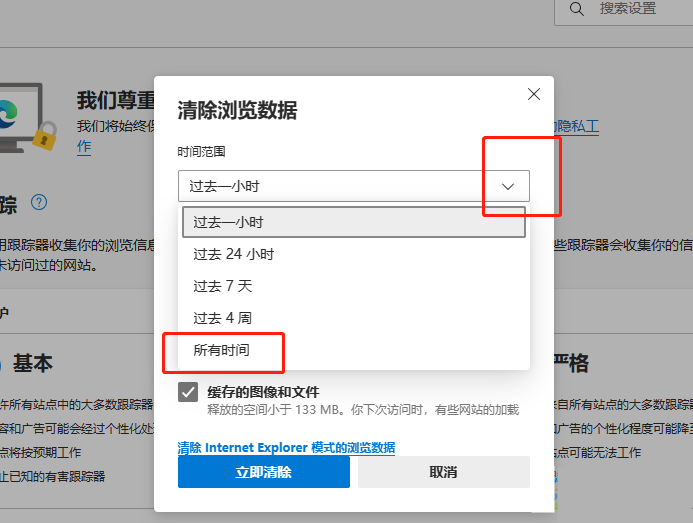Click the search icon in settings search
Screen dimensions: 693x523
point(576,8)
